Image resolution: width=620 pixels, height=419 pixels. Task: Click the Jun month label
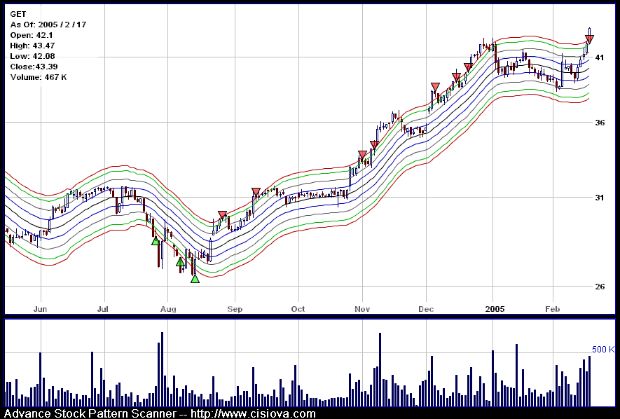(40, 309)
